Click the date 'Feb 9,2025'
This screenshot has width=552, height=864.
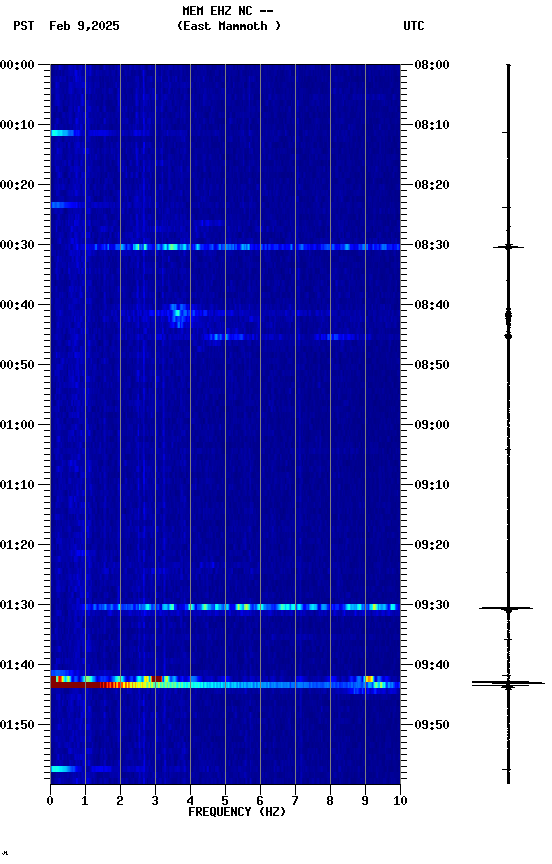[84, 26]
